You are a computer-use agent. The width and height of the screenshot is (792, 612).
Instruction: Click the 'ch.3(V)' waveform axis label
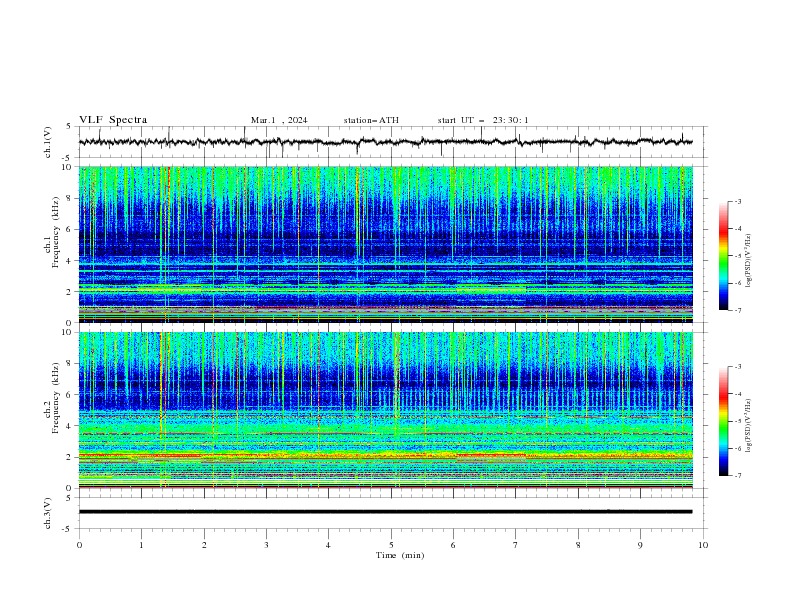(48, 513)
